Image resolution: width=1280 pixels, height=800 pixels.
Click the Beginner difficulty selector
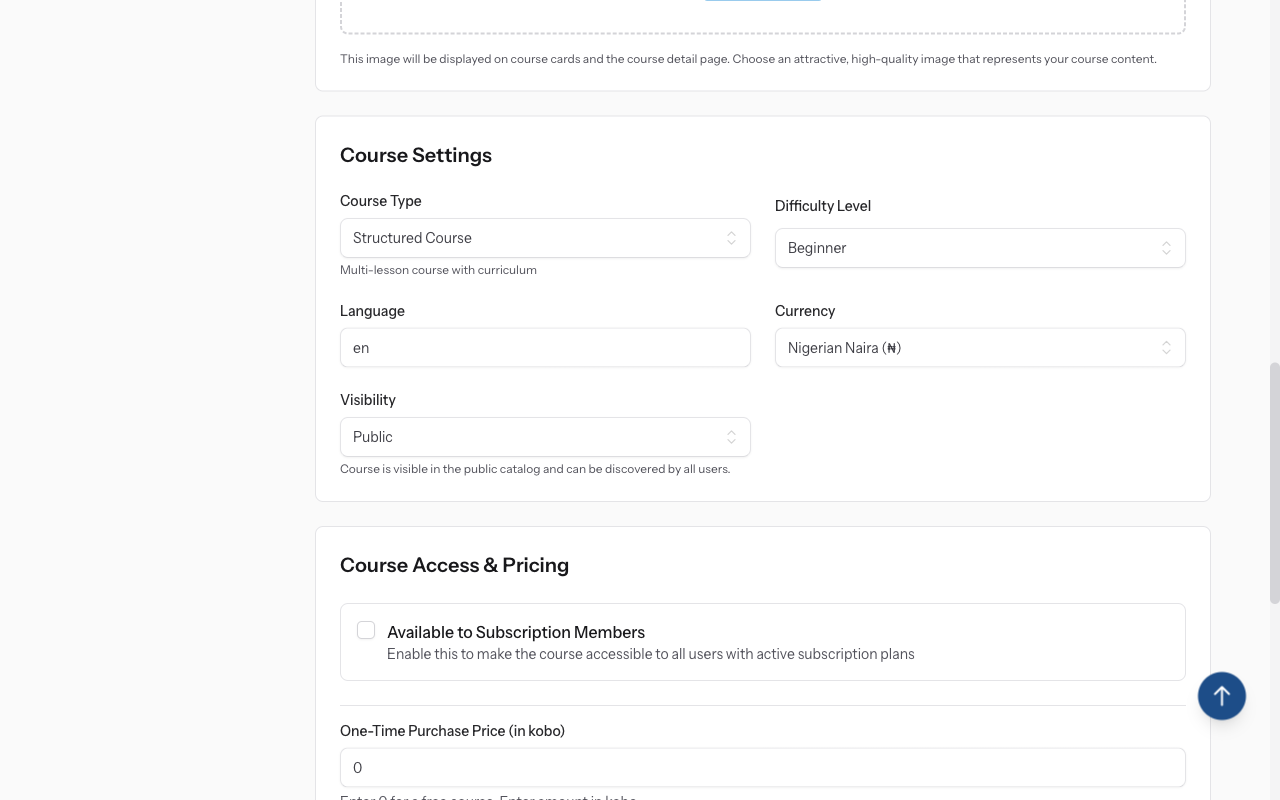[980, 247]
